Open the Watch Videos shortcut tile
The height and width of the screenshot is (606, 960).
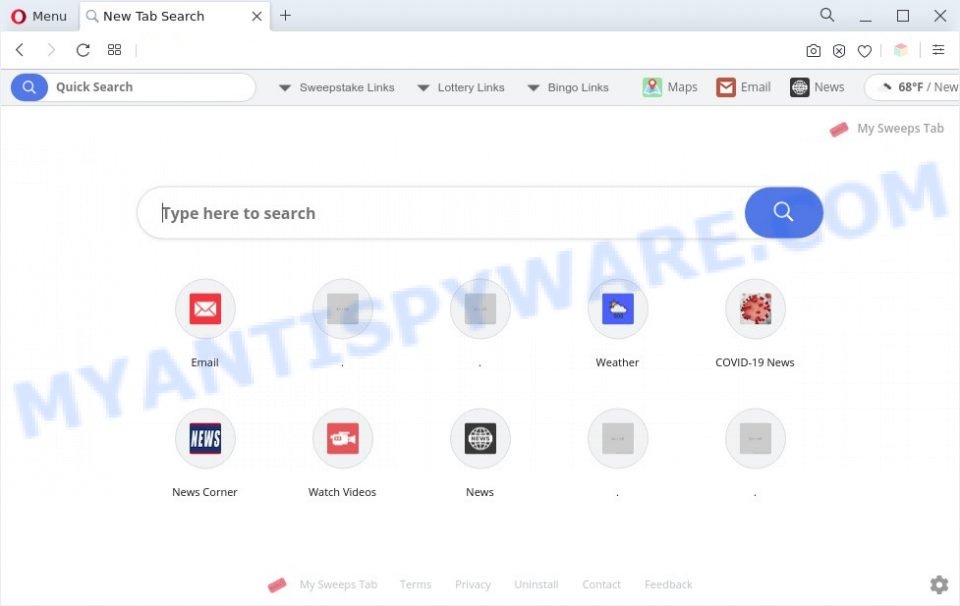343,438
